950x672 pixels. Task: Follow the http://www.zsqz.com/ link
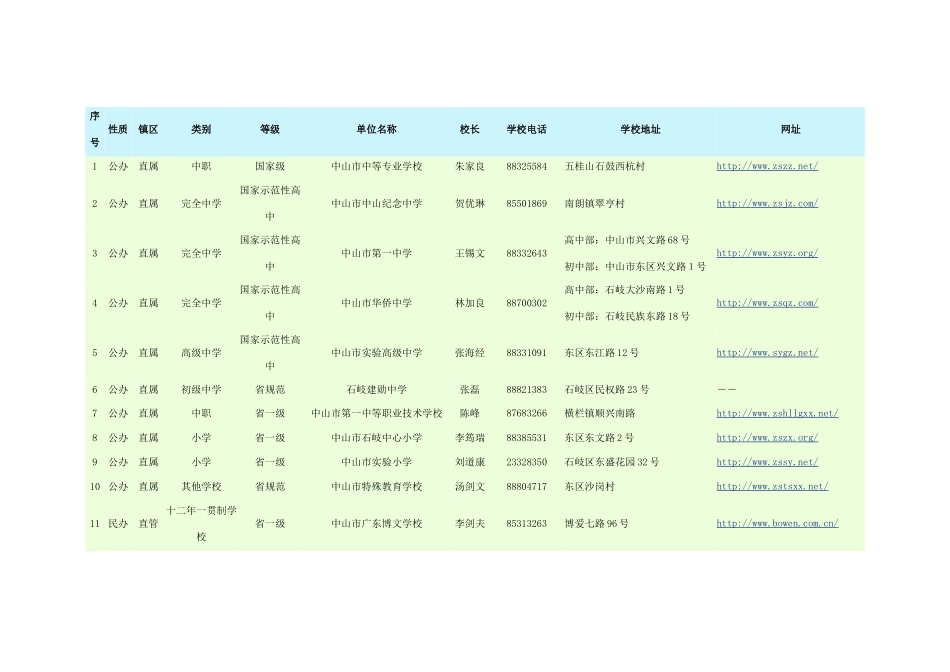tap(767, 303)
